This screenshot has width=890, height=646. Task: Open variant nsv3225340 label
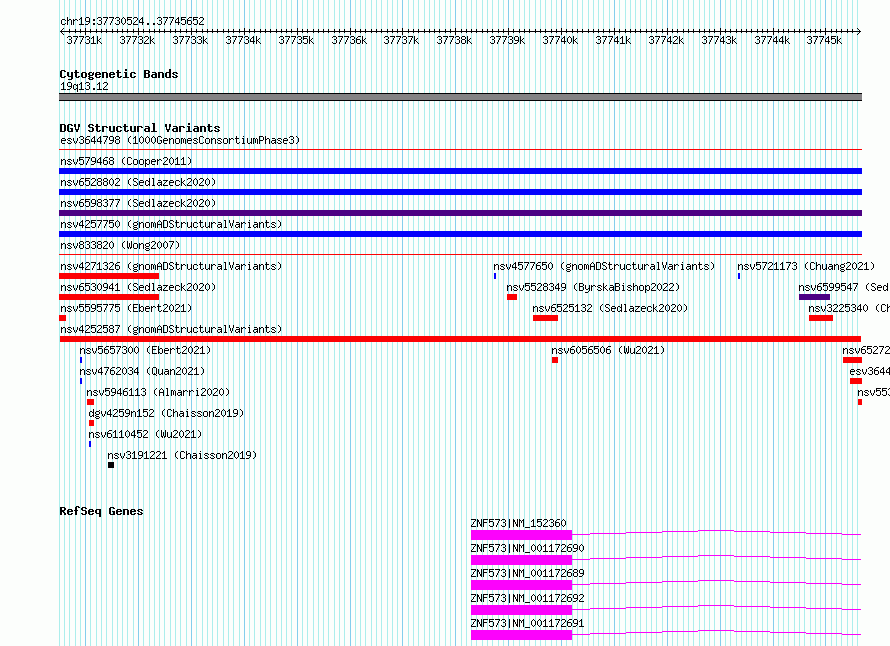[x=849, y=308]
